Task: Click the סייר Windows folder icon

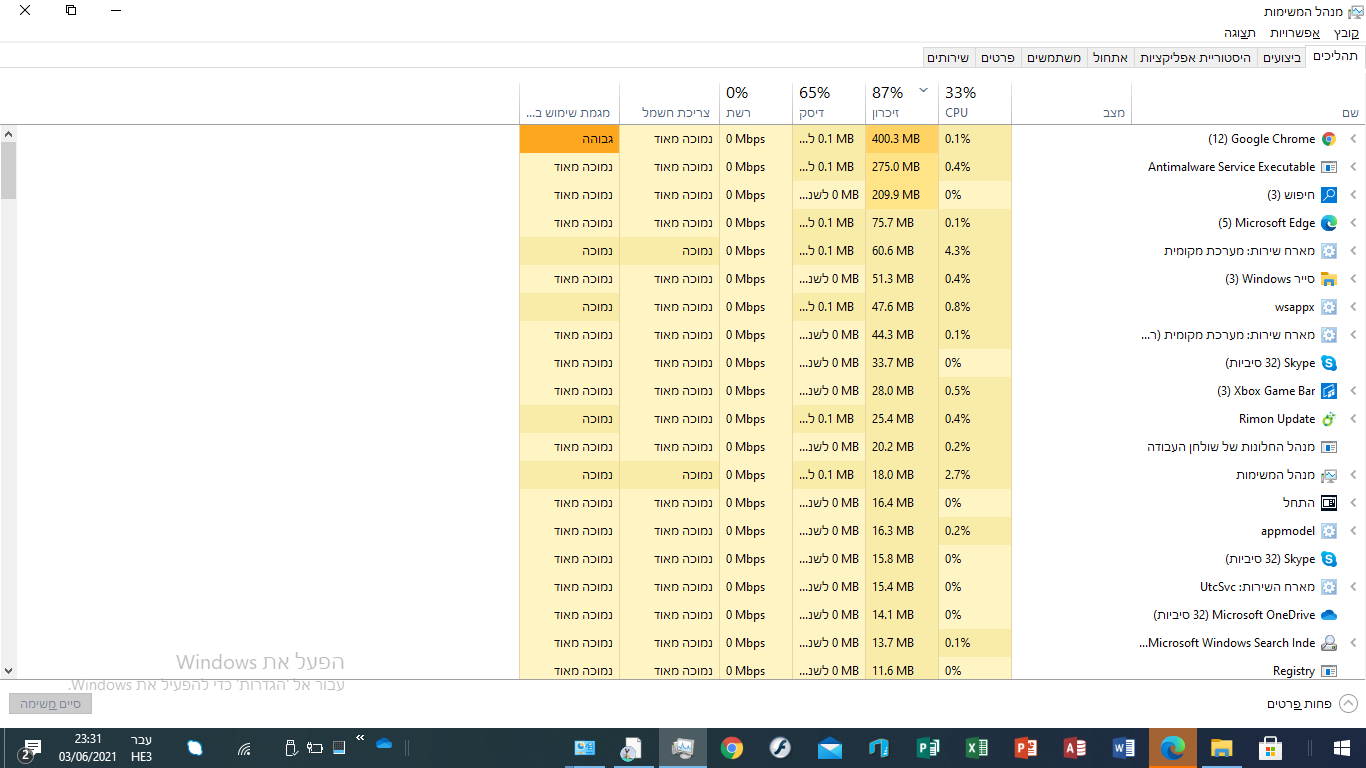Action: [x=1329, y=279]
